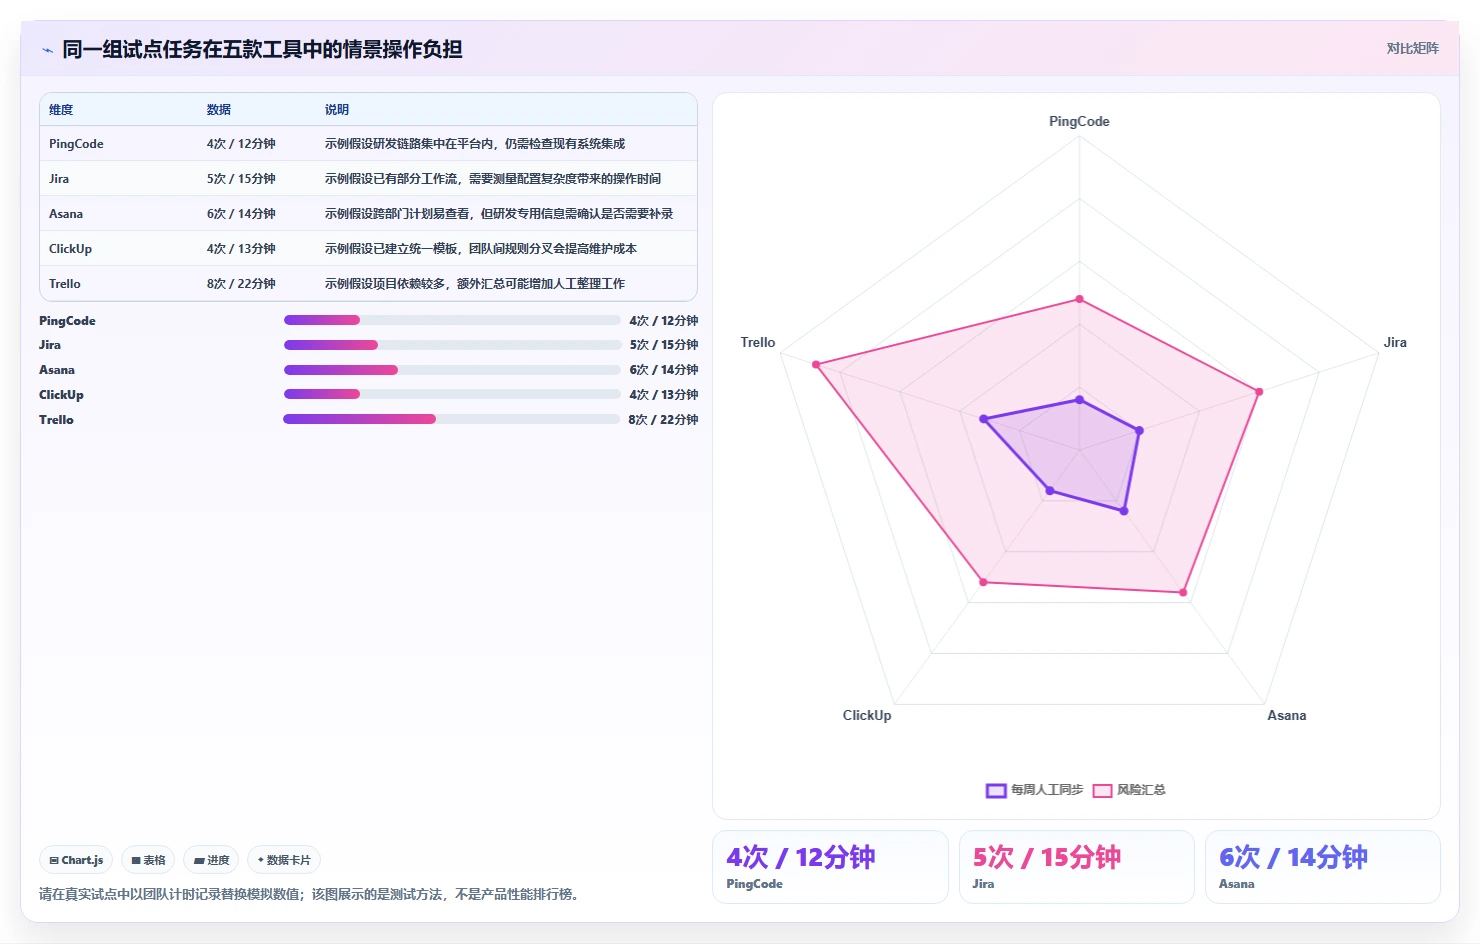Click the small icon before the page title
The width and height of the screenshot is (1480, 944).
[47, 50]
